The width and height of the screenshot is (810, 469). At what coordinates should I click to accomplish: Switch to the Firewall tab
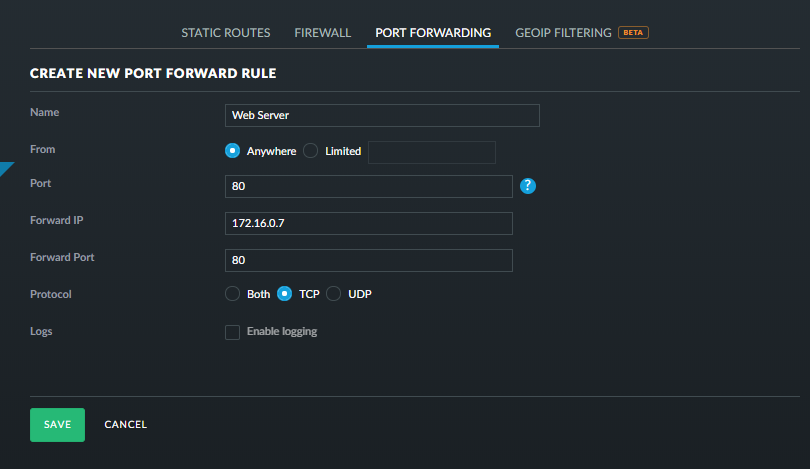(x=322, y=33)
